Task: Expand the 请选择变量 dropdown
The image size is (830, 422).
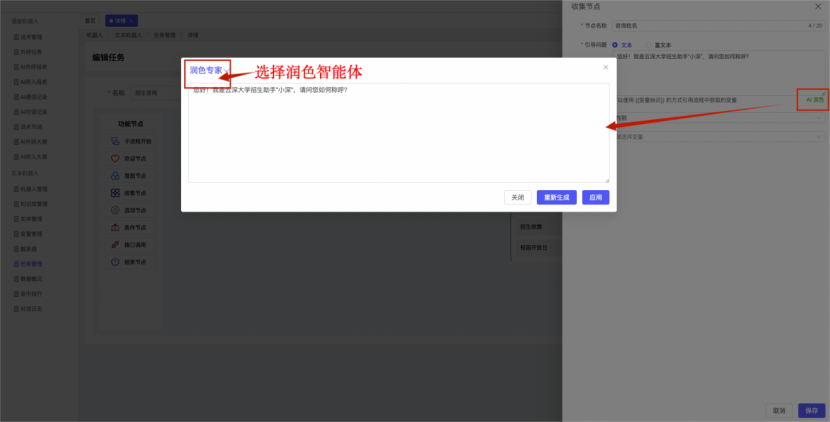Action: pyautogui.click(x=720, y=136)
